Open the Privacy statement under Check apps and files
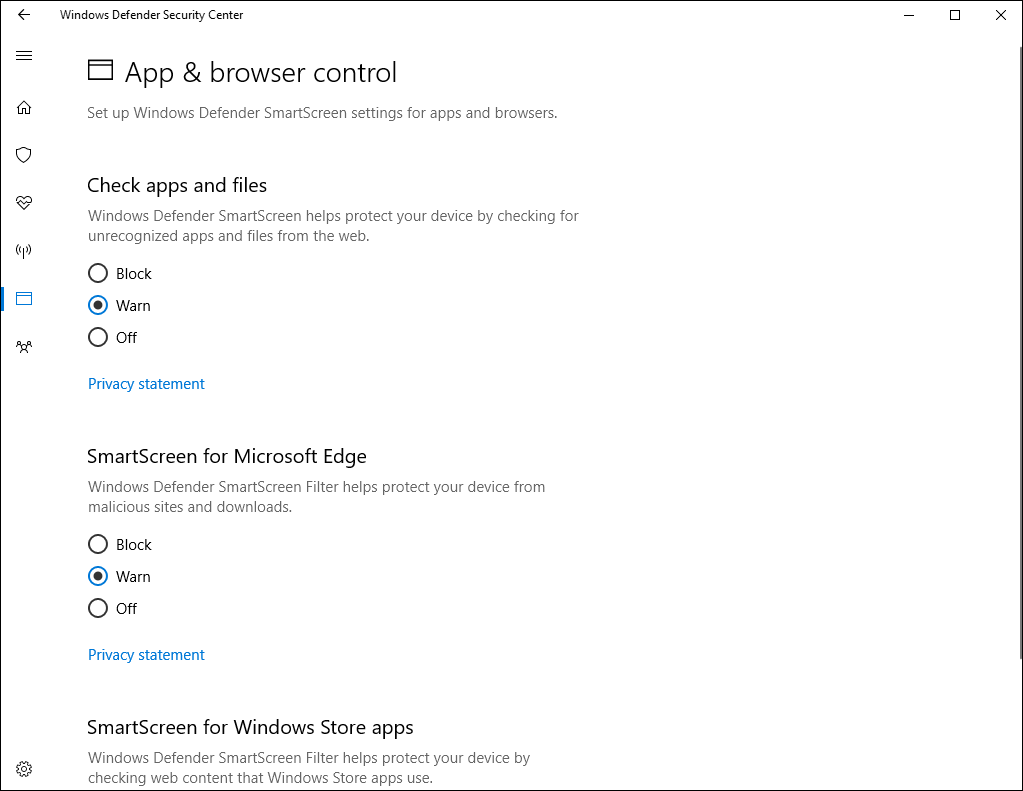1023x791 pixels. pyautogui.click(x=146, y=383)
